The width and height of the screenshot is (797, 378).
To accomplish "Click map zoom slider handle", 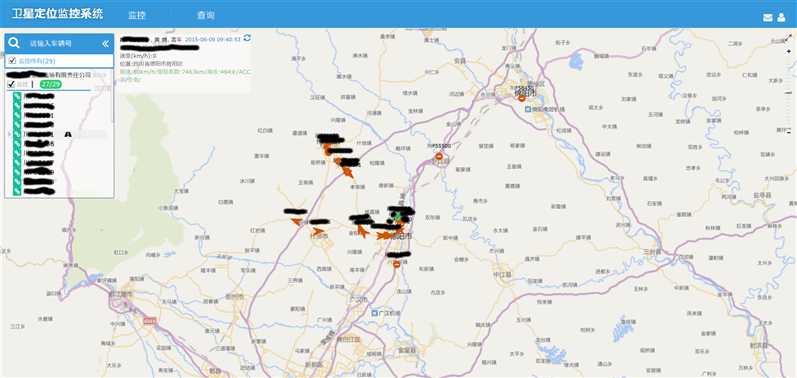I will click(x=789, y=93).
